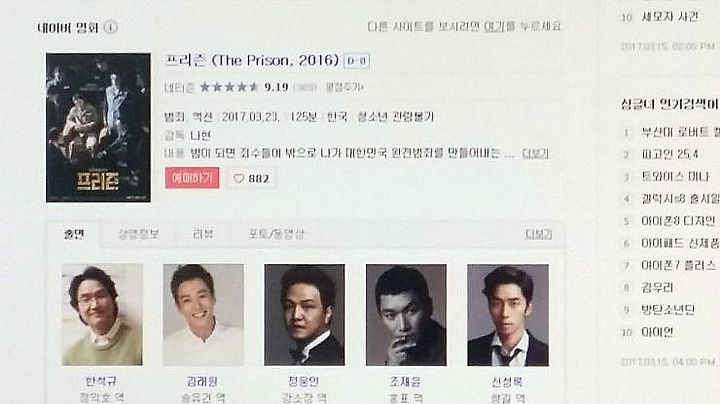Screen dimensions: 720x404
Task: Open 더보기 on the cast tab bar
Action: (x=538, y=234)
